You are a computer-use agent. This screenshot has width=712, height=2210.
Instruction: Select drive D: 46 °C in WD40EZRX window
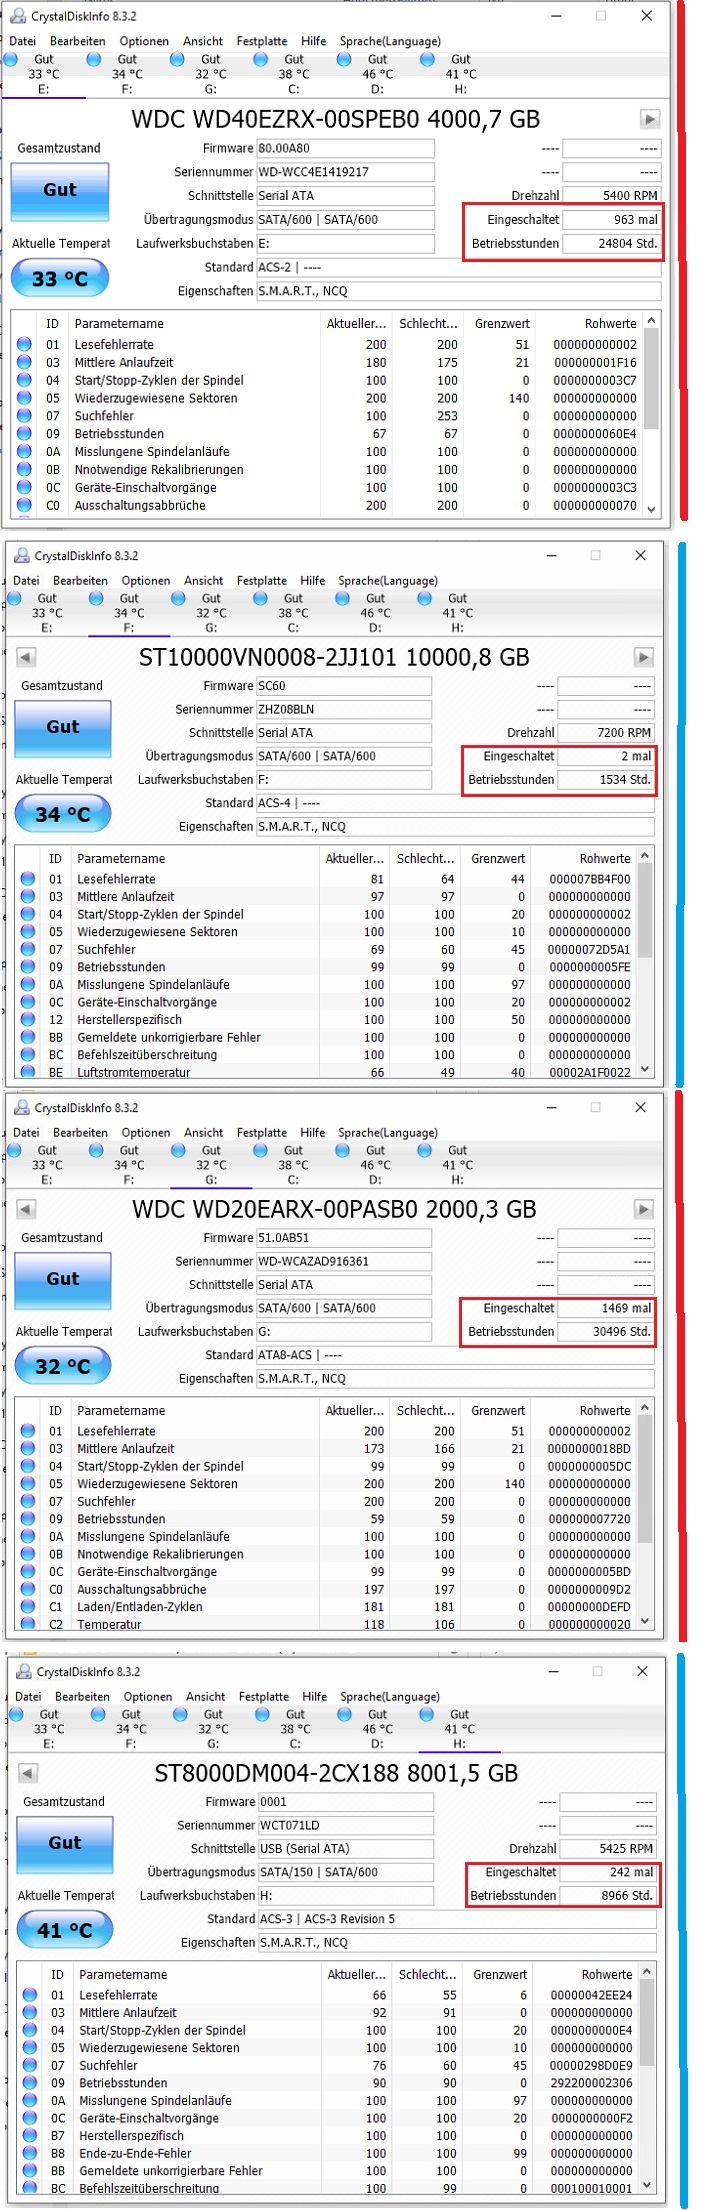tap(377, 74)
